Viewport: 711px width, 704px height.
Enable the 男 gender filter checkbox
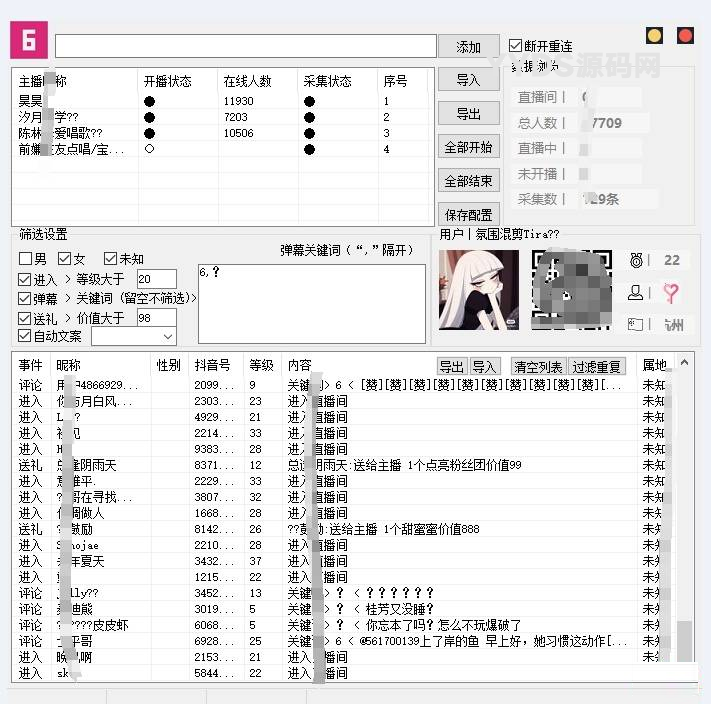(26, 259)
